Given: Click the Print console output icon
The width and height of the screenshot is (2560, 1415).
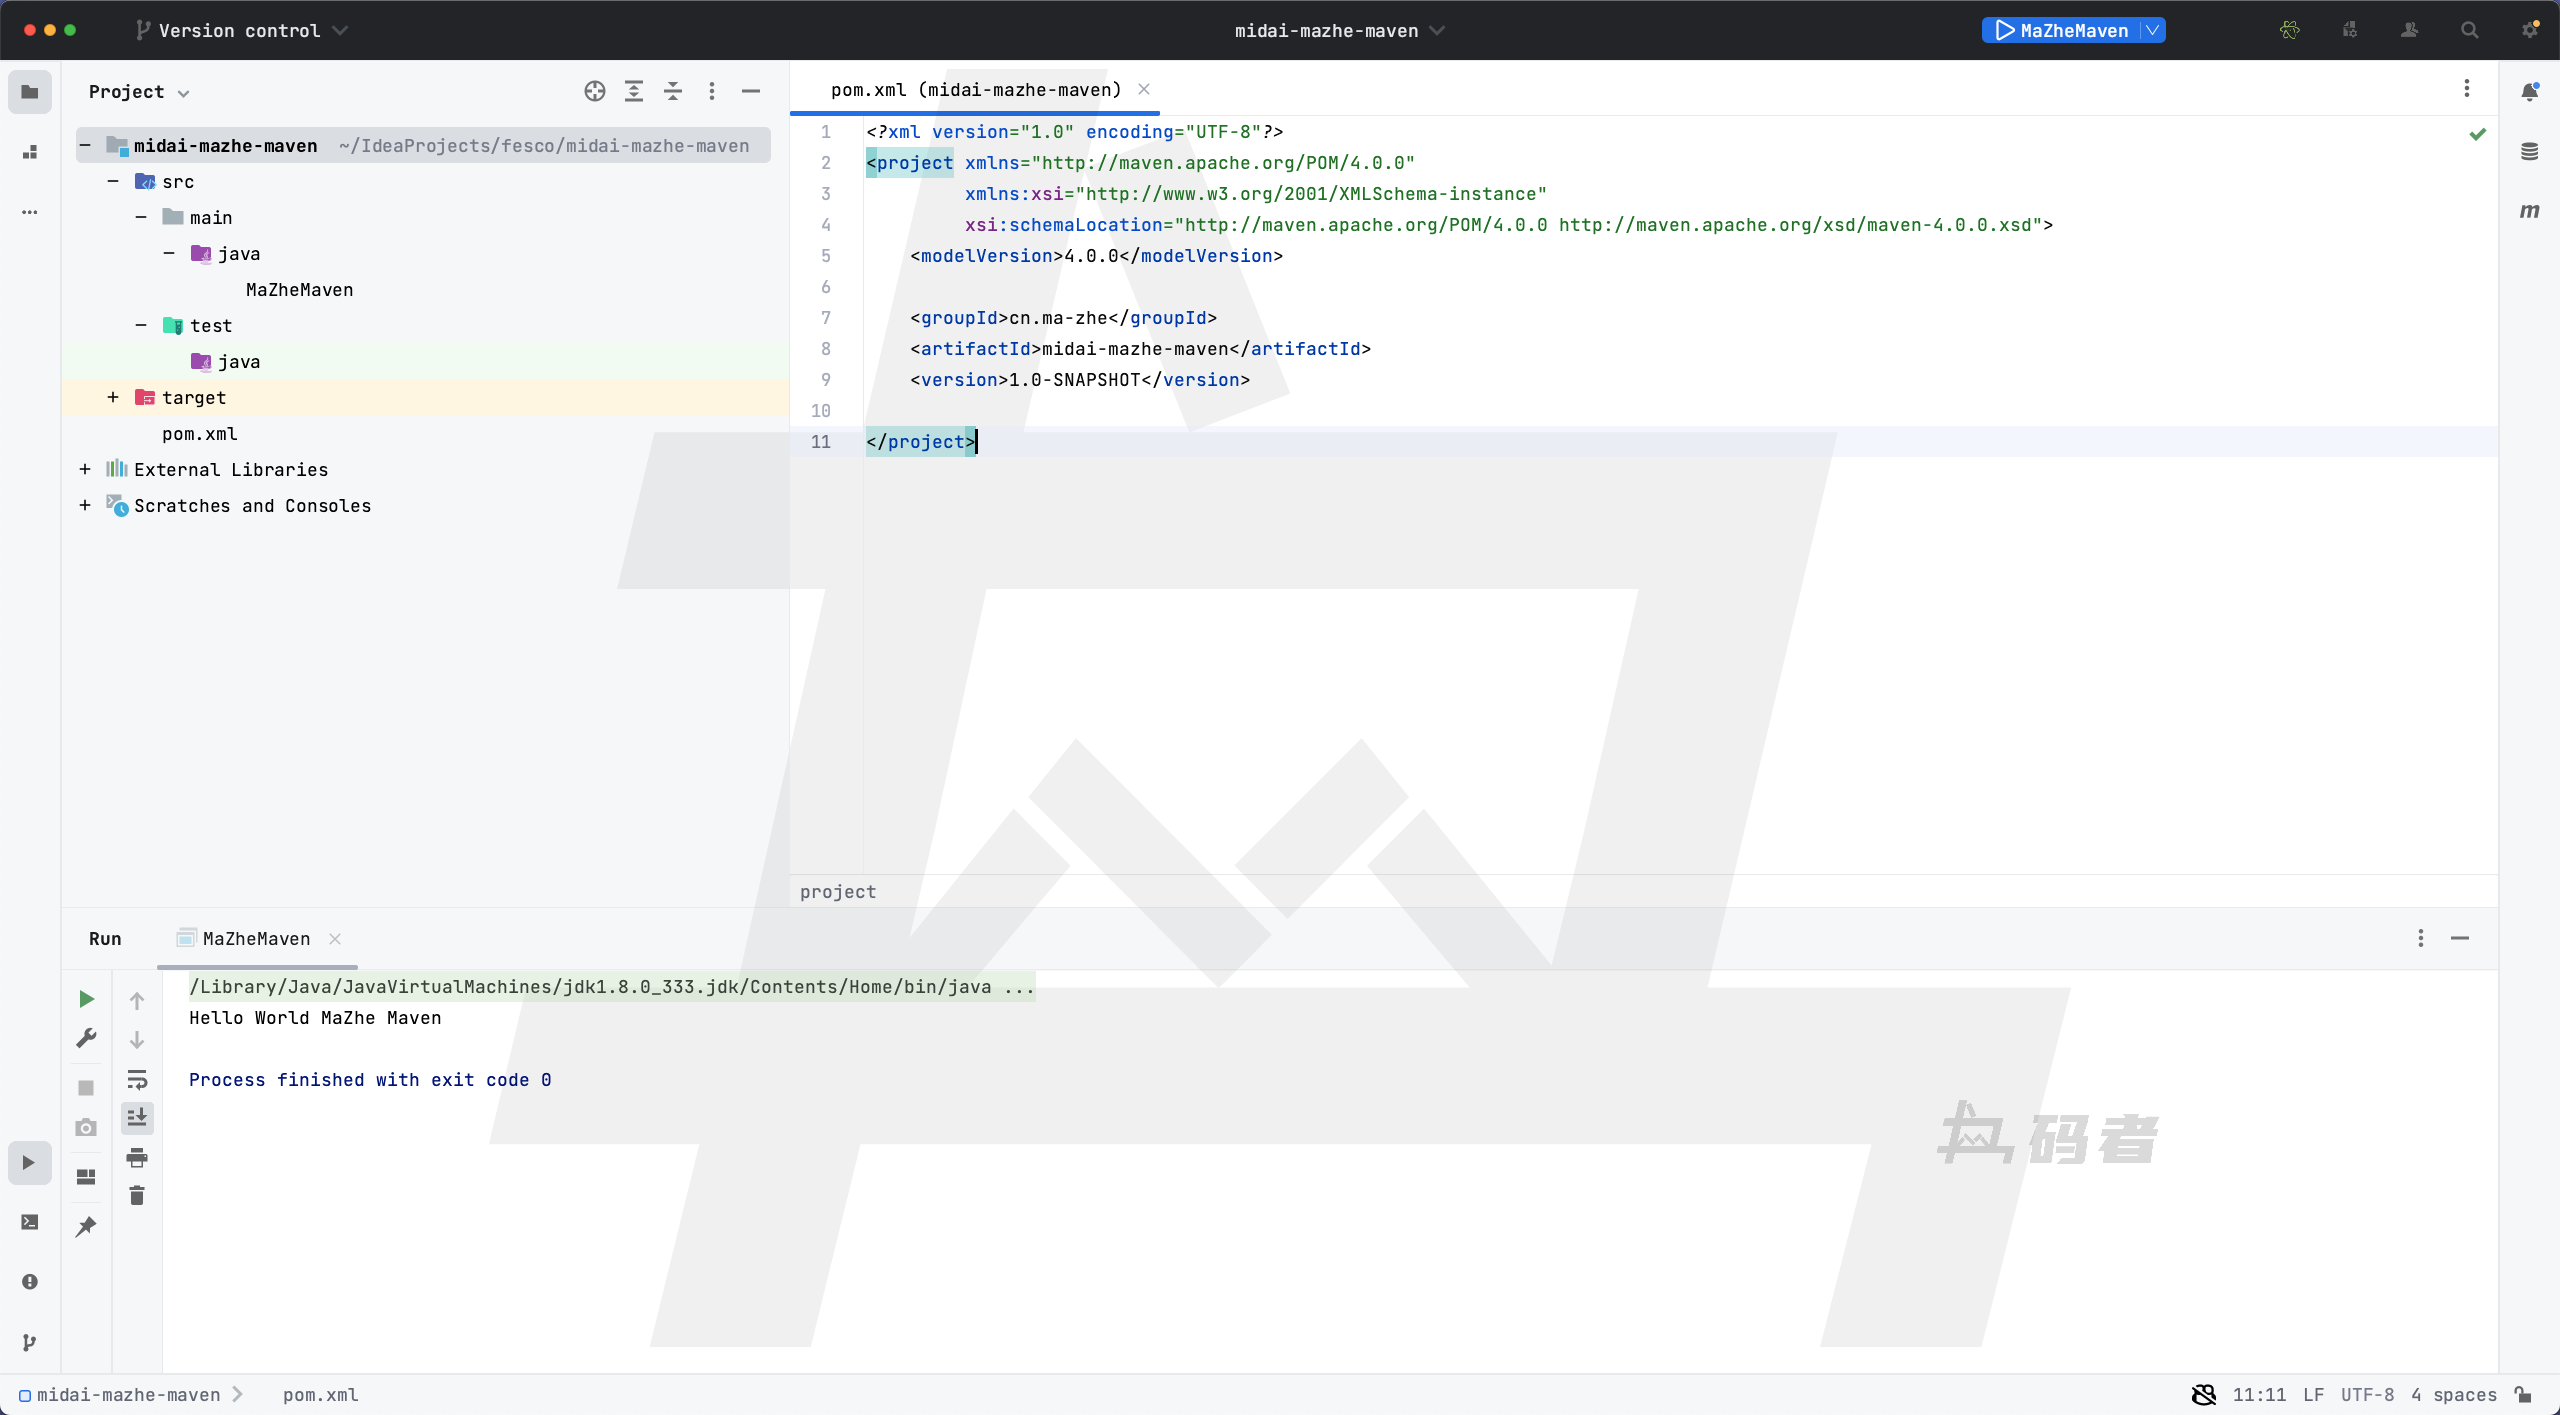Looking at the screenshot, I should pyautogui.click(x=137, y=1158).
